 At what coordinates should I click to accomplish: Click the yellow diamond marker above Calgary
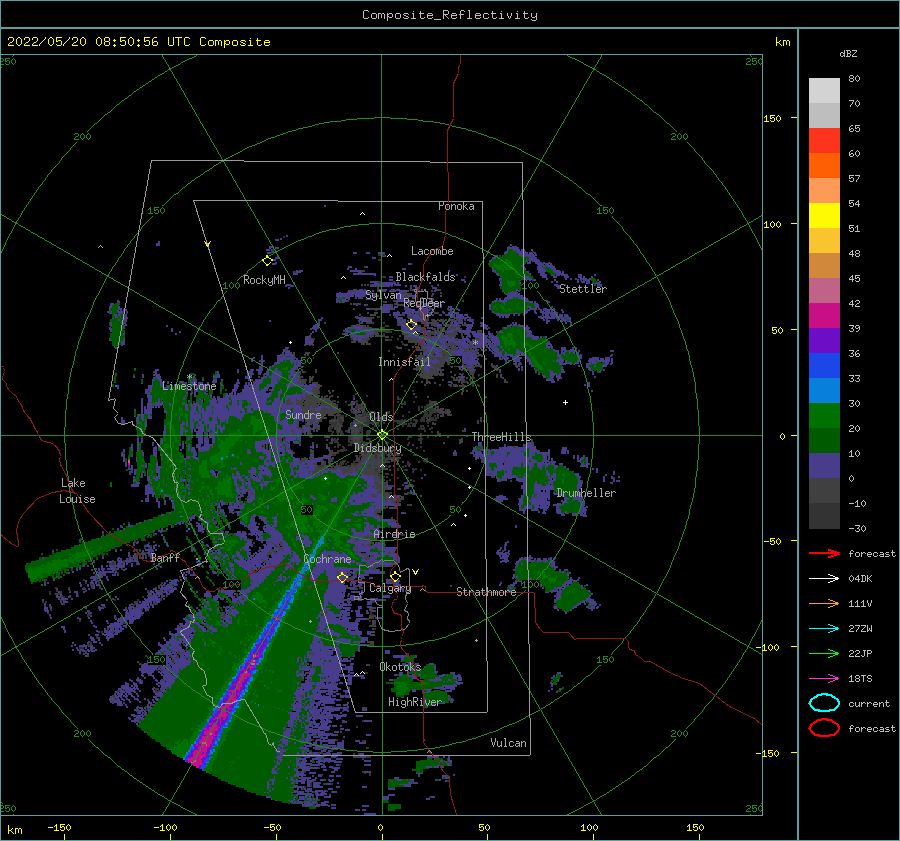pyautogui.click(x=395, y=576)
